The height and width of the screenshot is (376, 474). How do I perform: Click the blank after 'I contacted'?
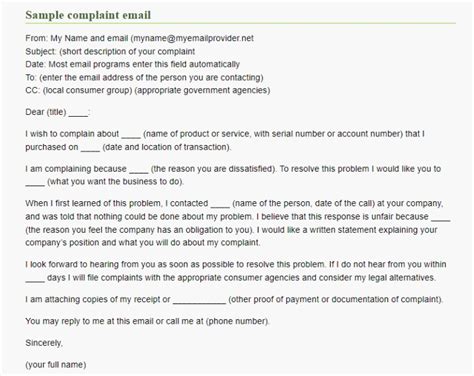coord(220,206)
